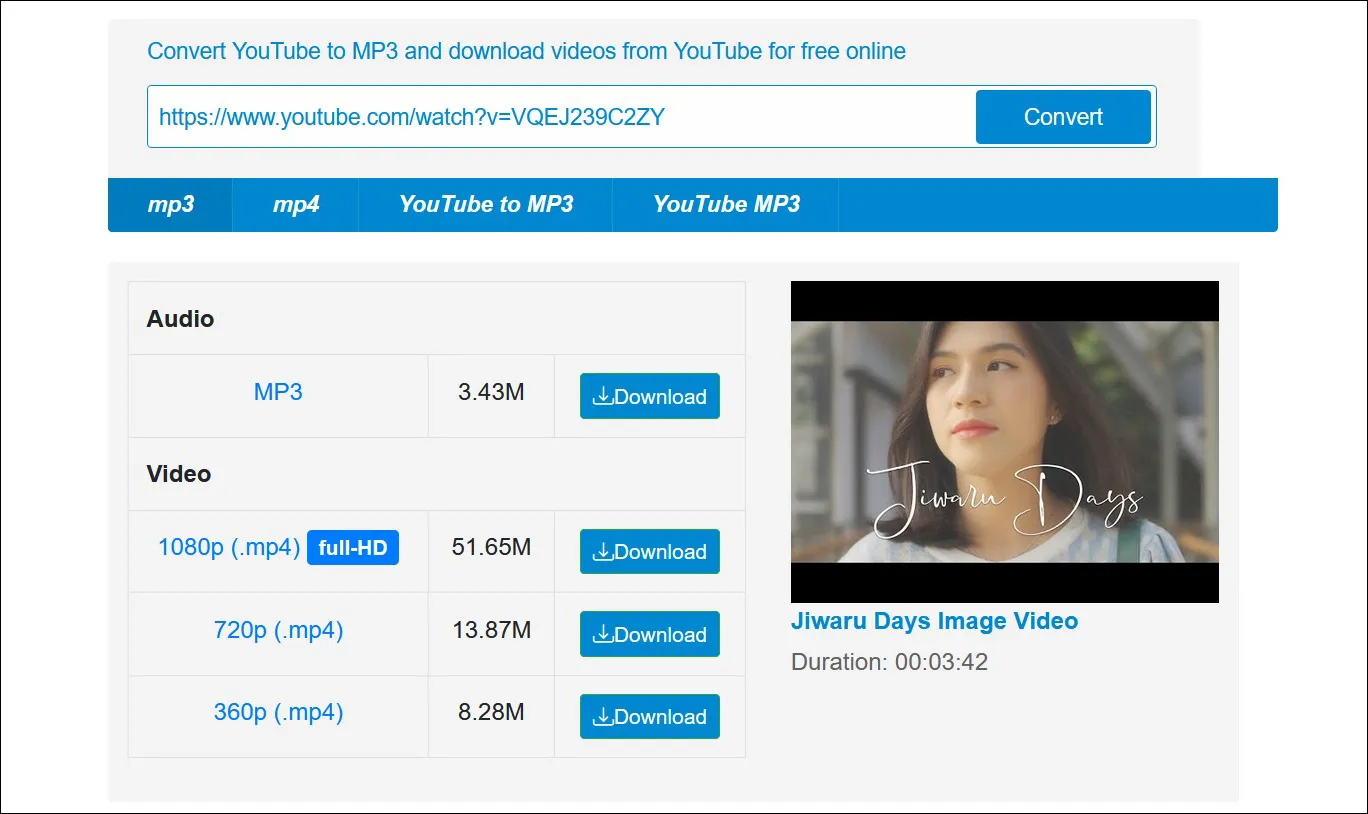
Task: Click the 51.65M file size cell
Action: [x=491, y=547]
